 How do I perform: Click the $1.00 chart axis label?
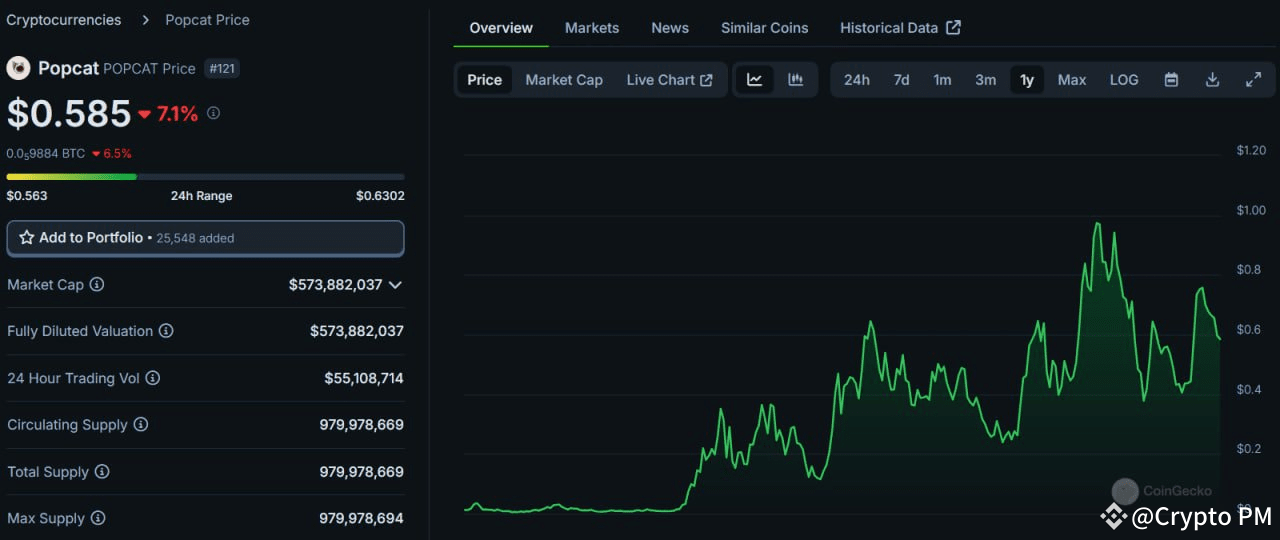tap(1251, 210)
